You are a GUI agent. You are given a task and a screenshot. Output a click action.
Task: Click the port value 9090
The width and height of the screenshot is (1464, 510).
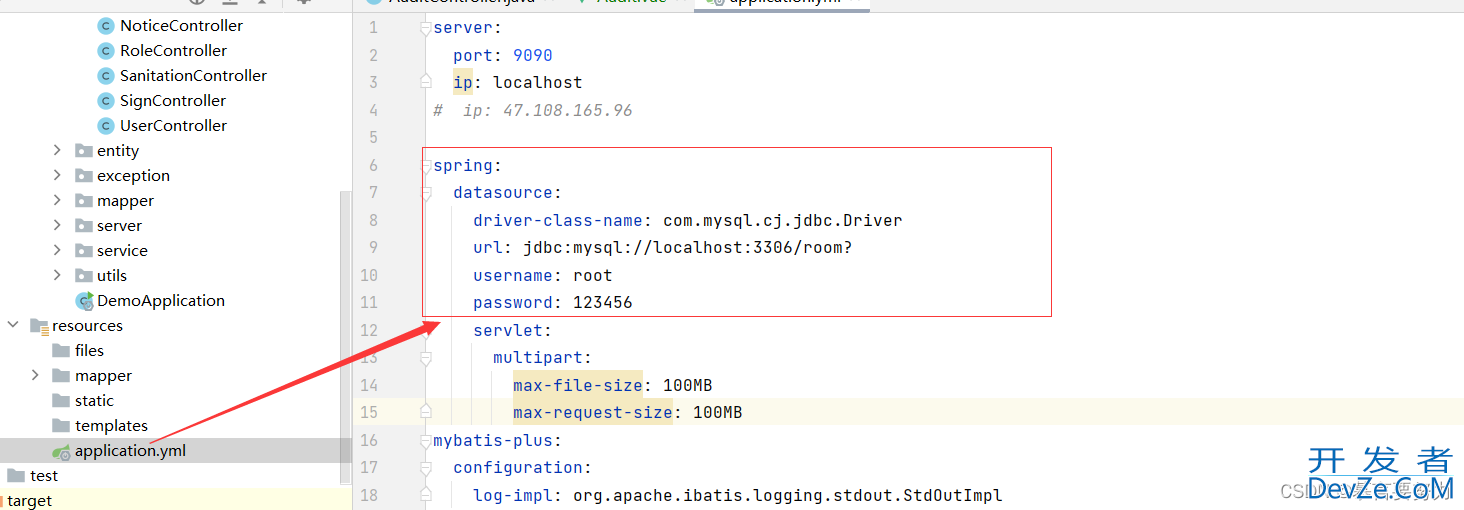coord(533,55)
